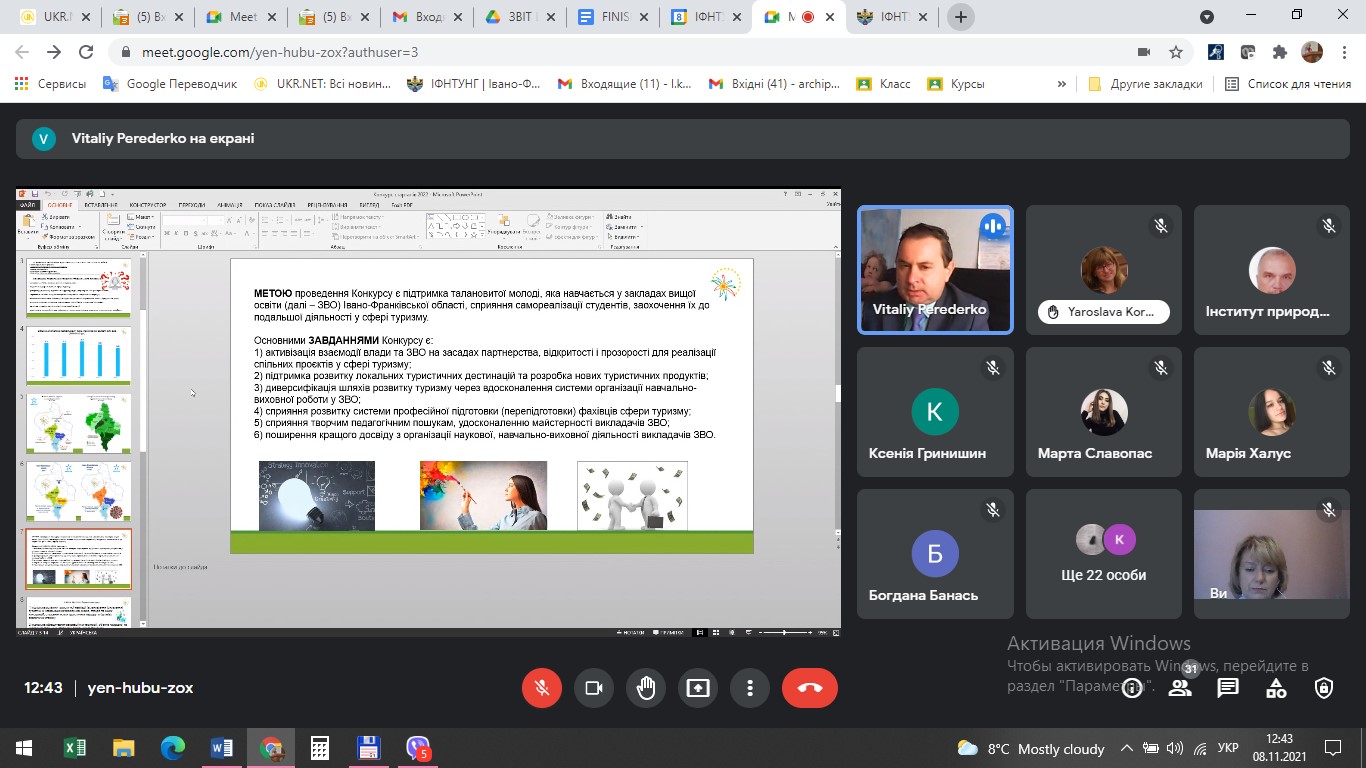This screenshot has width=1366, height=768.
Task: Unmute the microphone in Meet controls
Action: (x=542, y=688)
